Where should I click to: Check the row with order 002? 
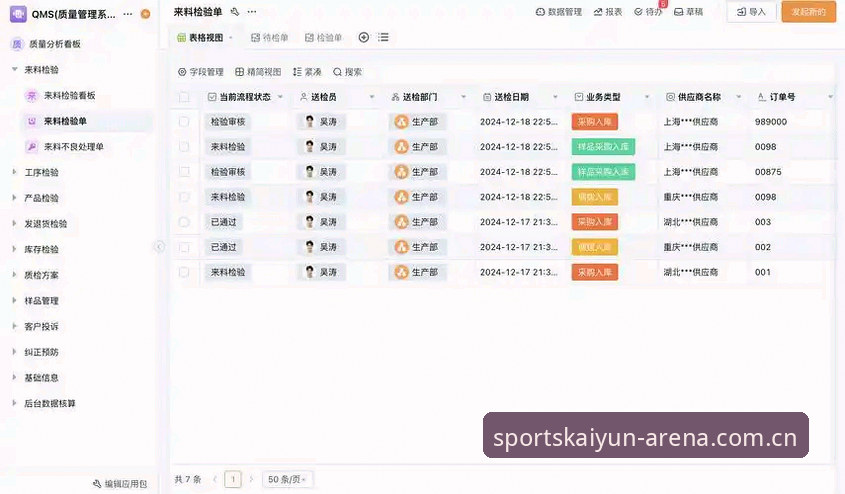[184, 247]
